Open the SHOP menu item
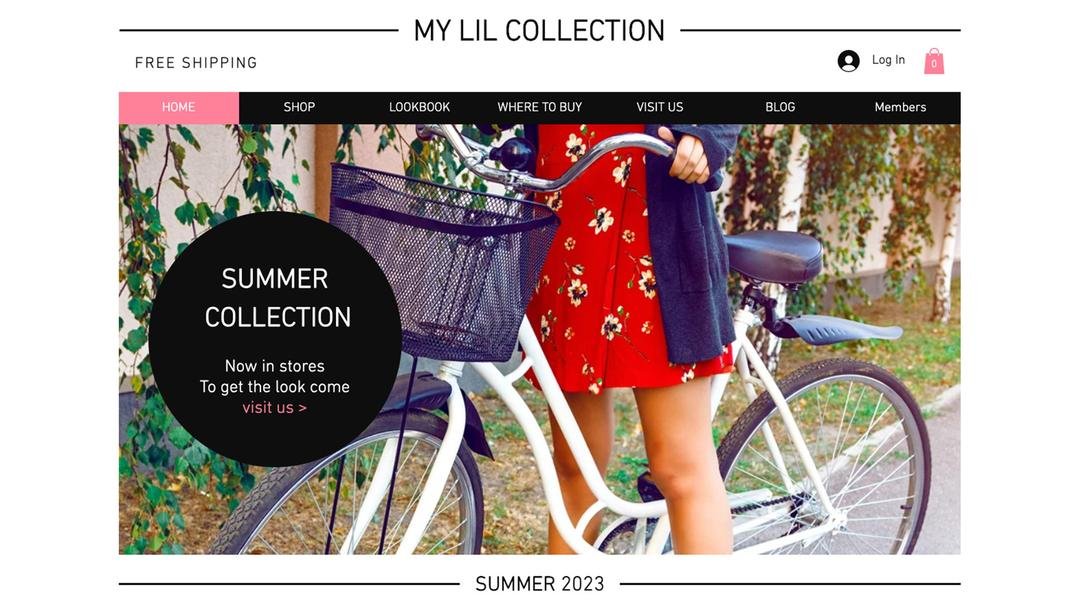This screenshot has height=608, width=1080. tap(299, 107)
